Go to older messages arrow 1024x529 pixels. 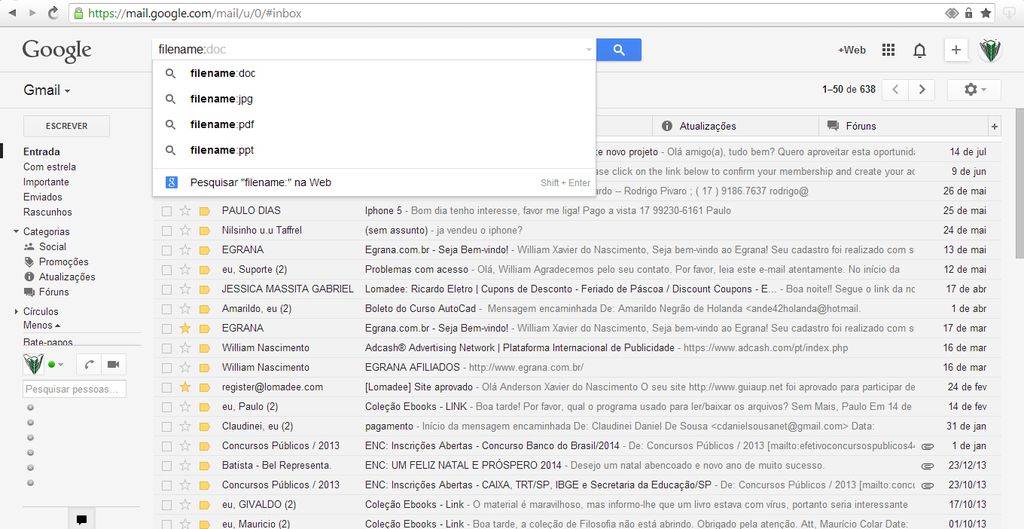point(922,89)
